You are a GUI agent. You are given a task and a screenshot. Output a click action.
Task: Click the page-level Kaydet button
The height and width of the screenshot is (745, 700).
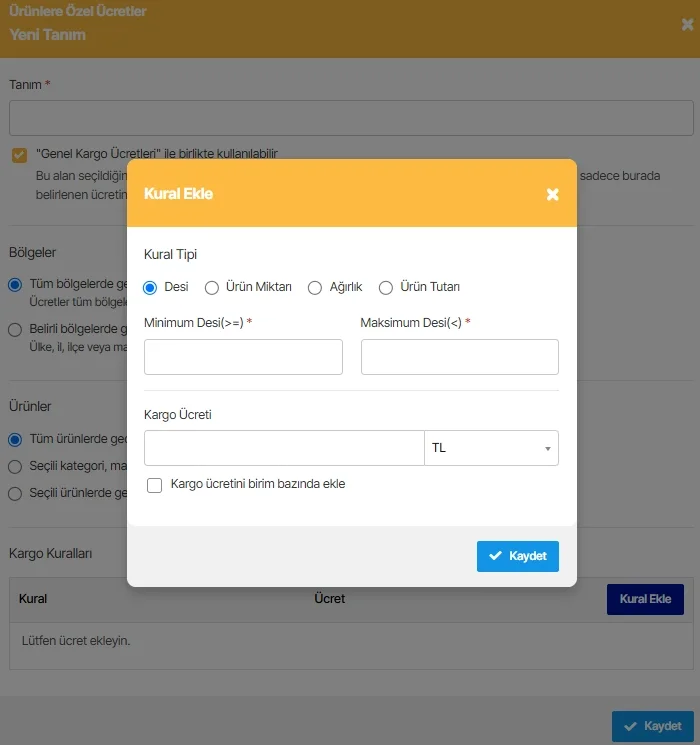pyautogui.click(x=652, y=726)
